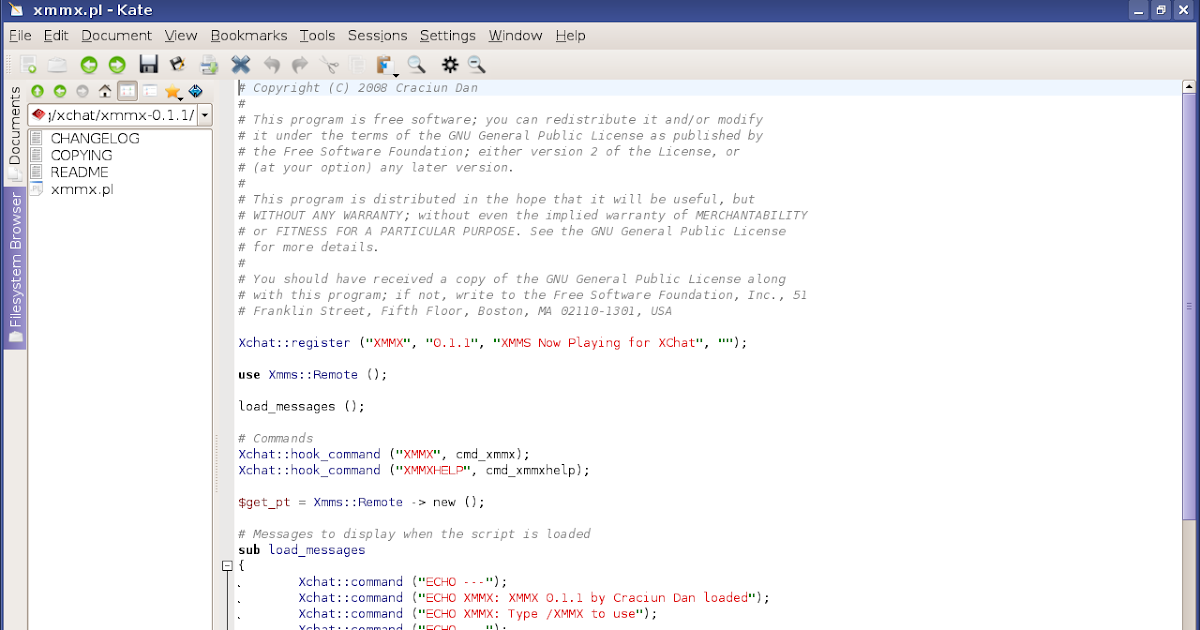1200x630 pixels.
Task: Click the editor vertical scrollbar thumb
Action: [1190, 305]
